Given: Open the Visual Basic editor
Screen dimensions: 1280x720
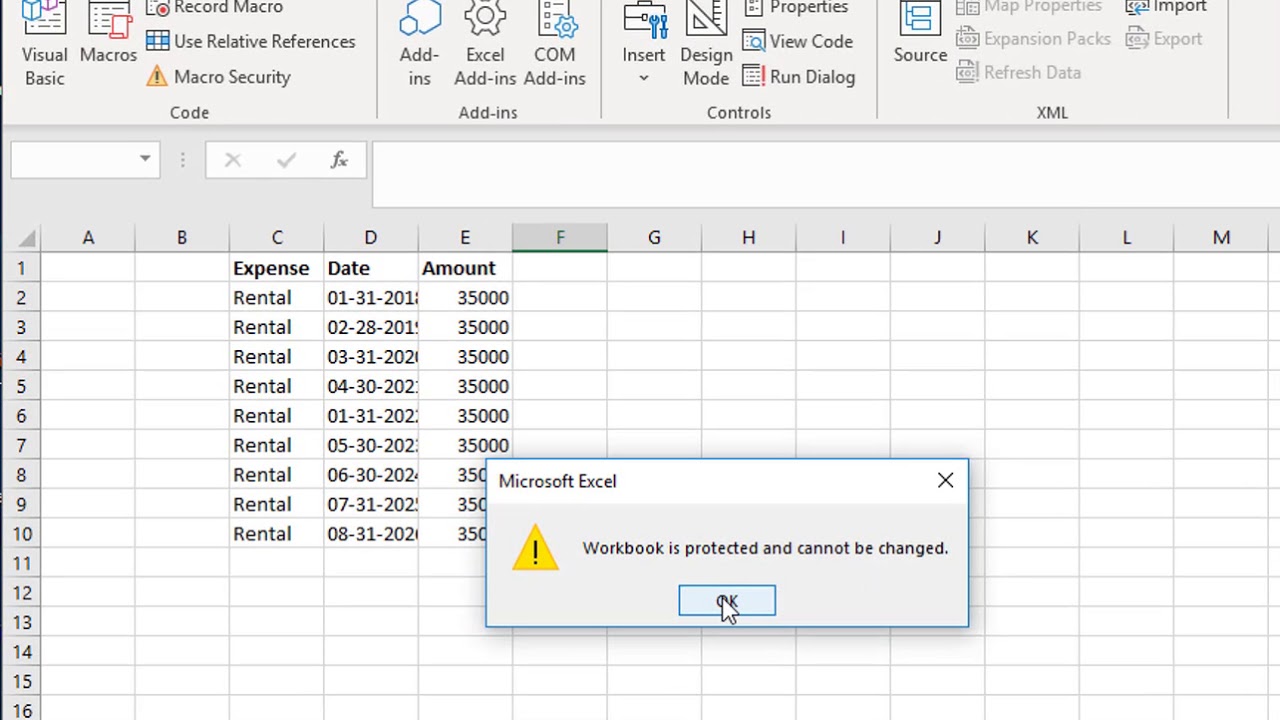Looking at the screenshot, I should (44, 45).
